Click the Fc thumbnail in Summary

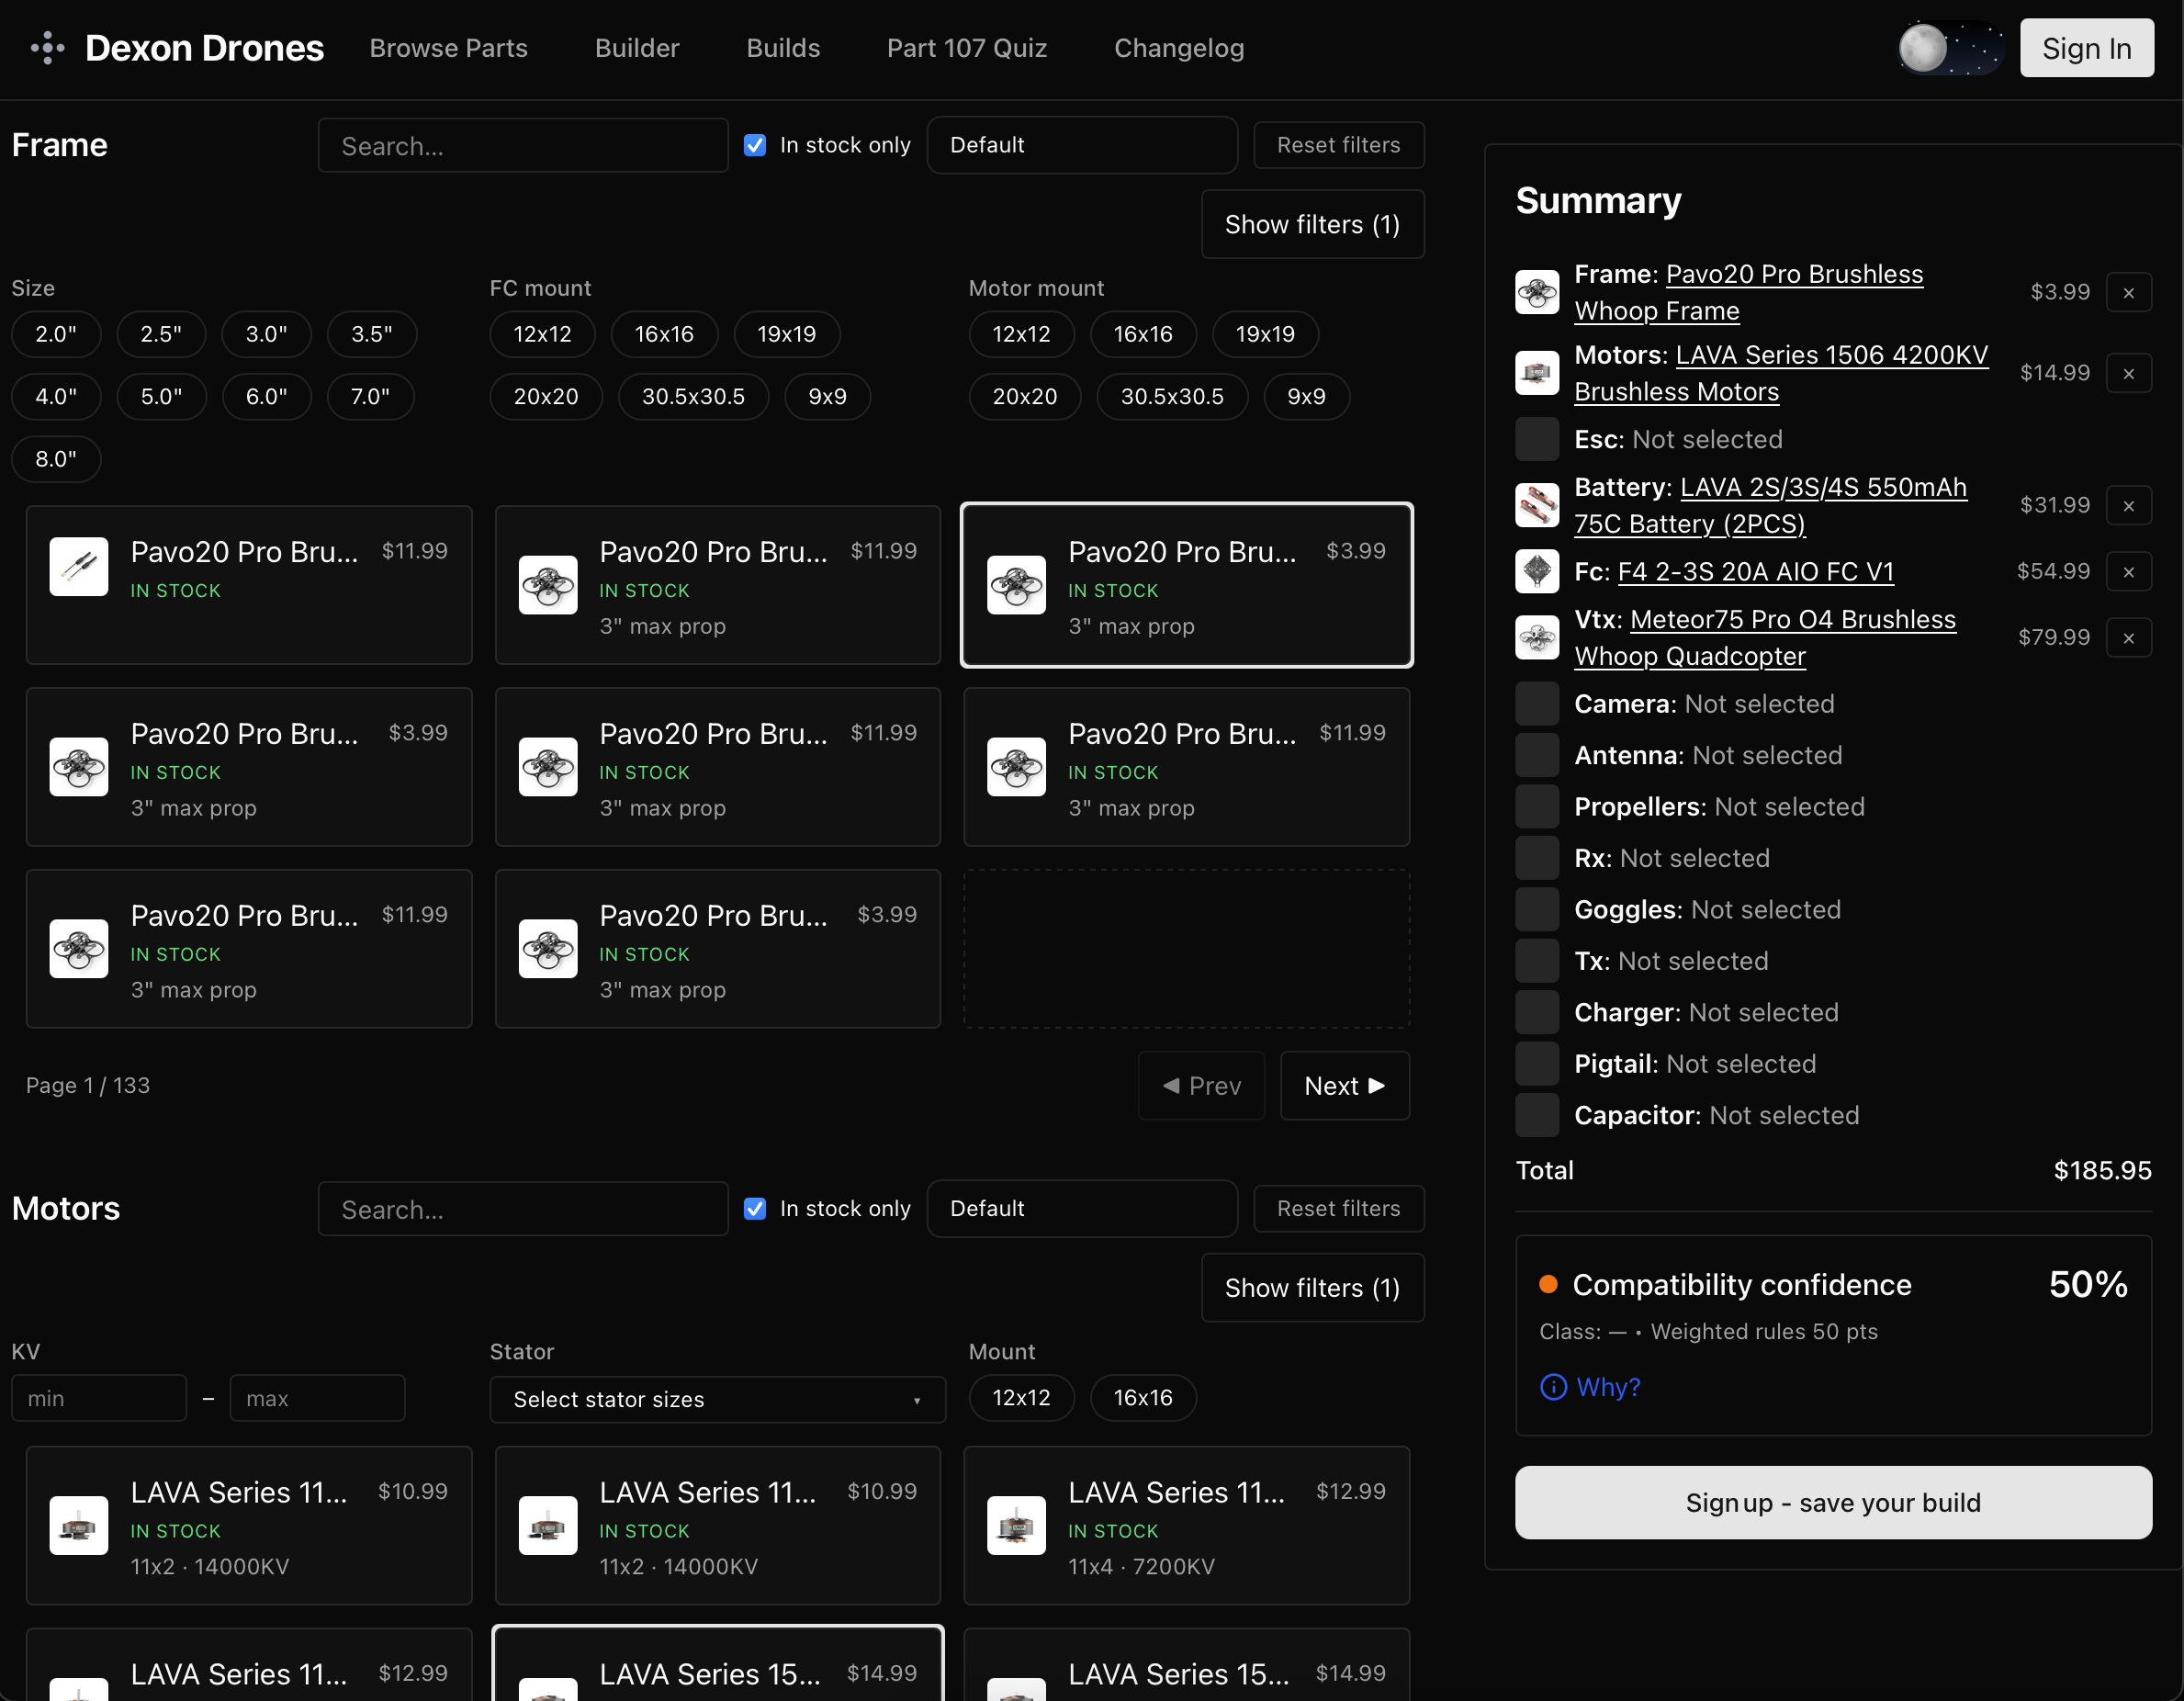[1537, 572]
